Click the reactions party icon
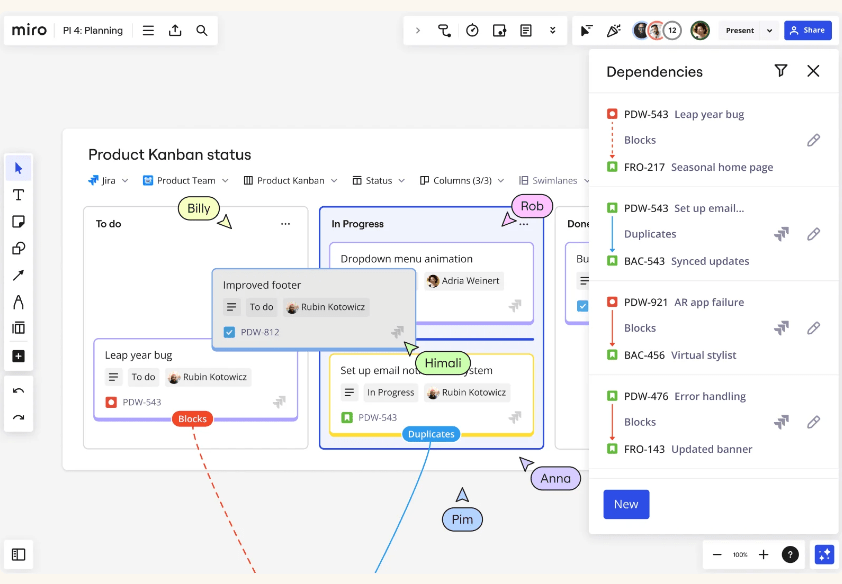842x584 pixels. (613, 31)
